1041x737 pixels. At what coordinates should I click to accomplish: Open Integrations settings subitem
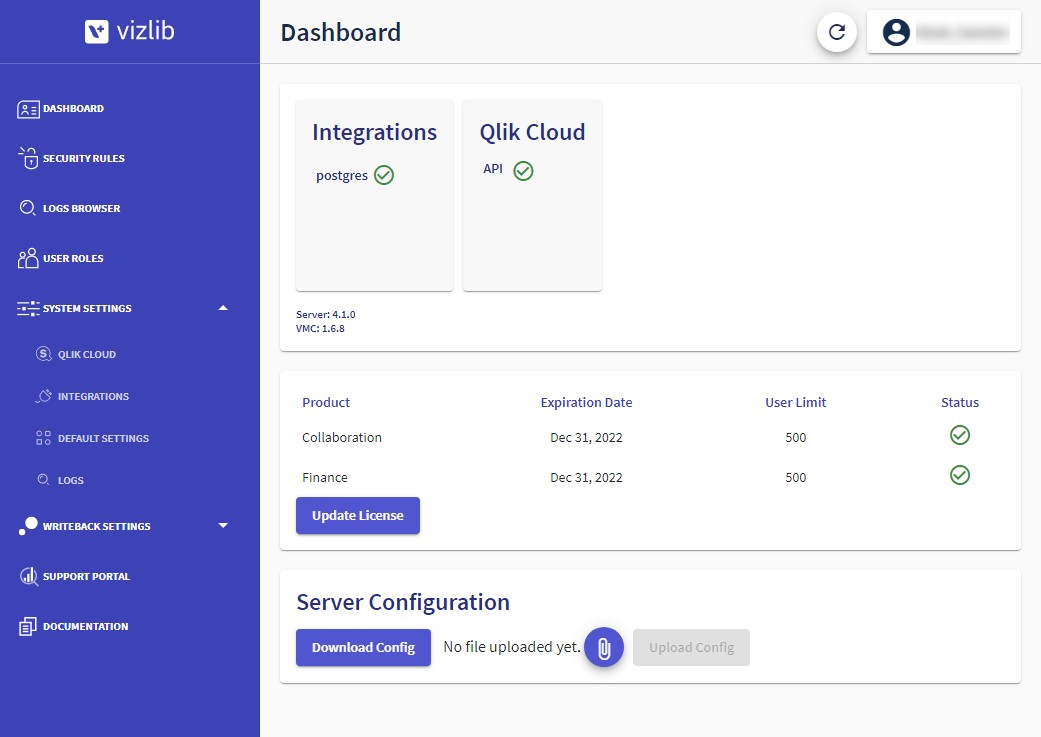(93, 396)
